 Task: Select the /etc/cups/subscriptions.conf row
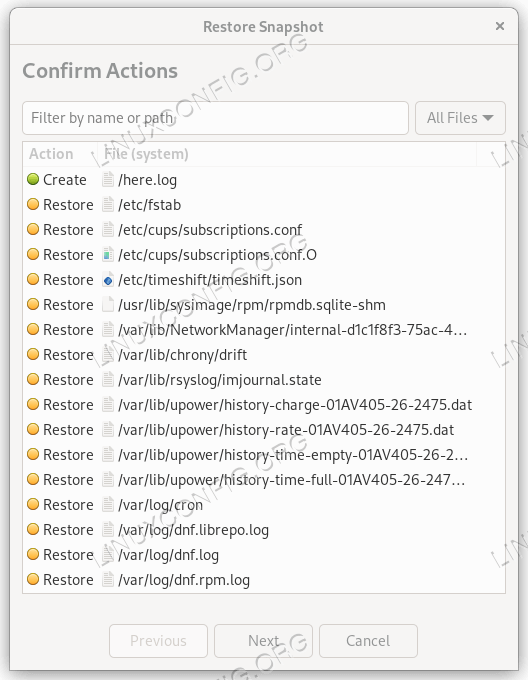coord(264,229)
